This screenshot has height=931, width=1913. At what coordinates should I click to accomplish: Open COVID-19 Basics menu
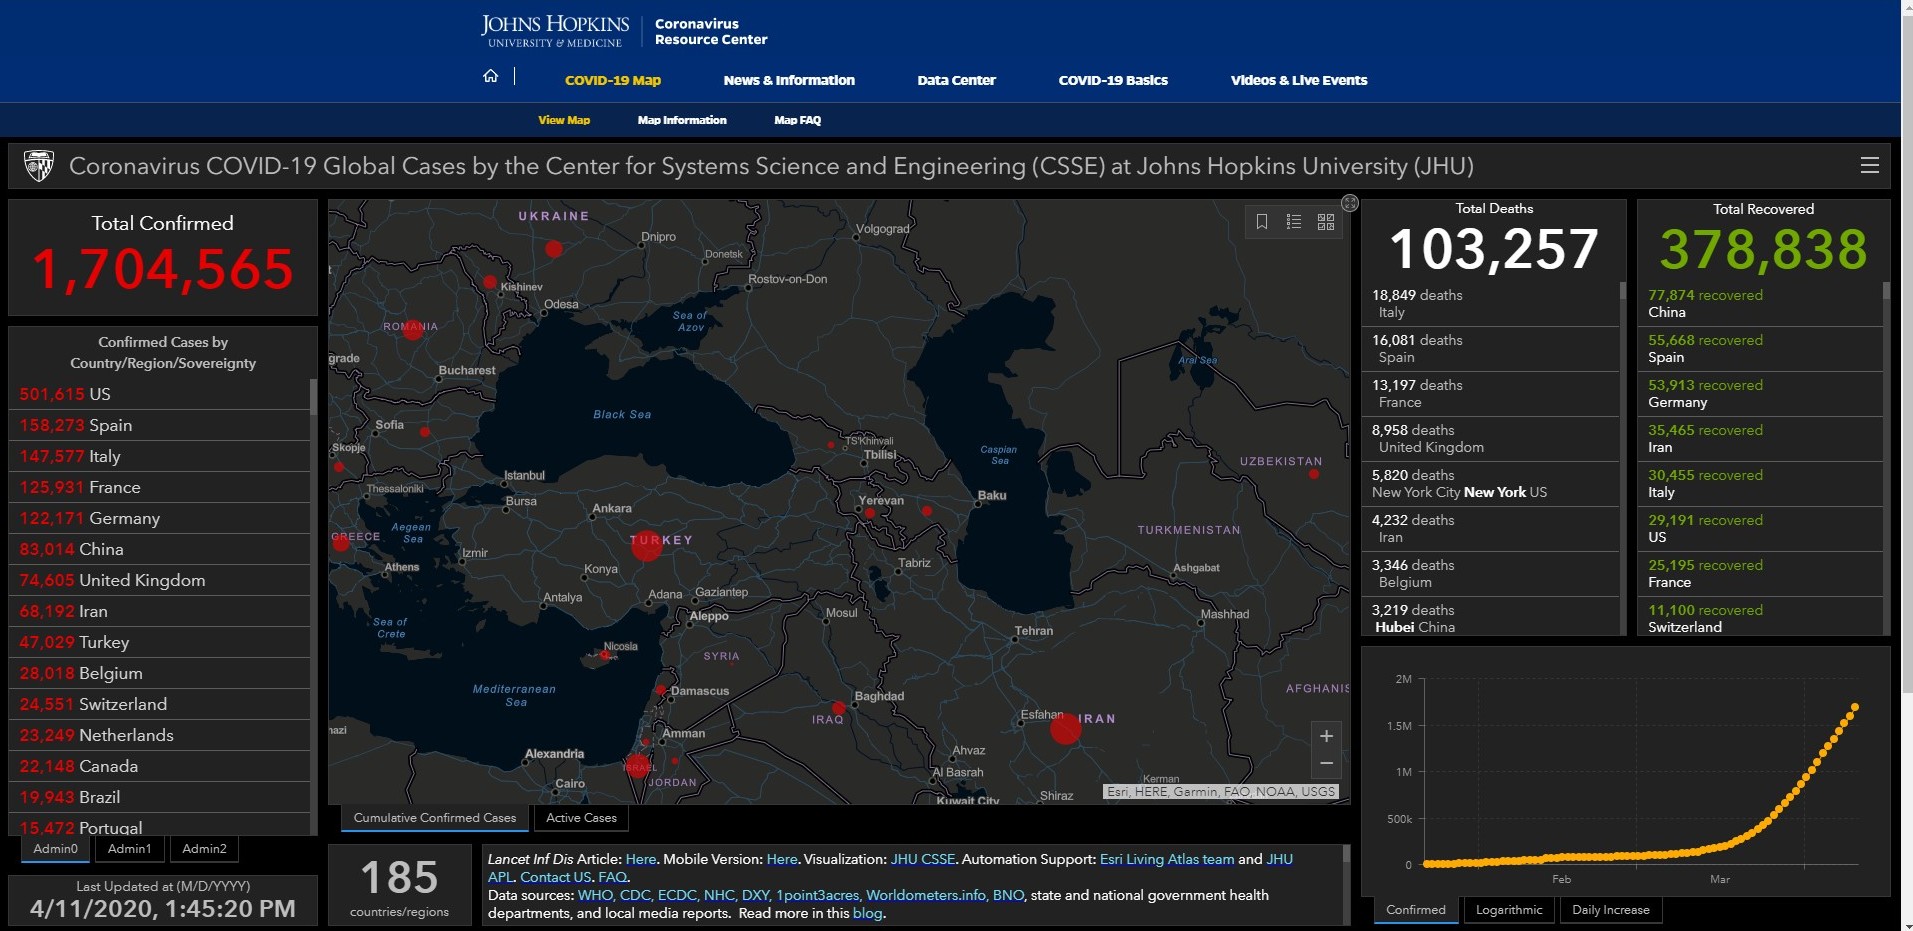pos(1113,80)
